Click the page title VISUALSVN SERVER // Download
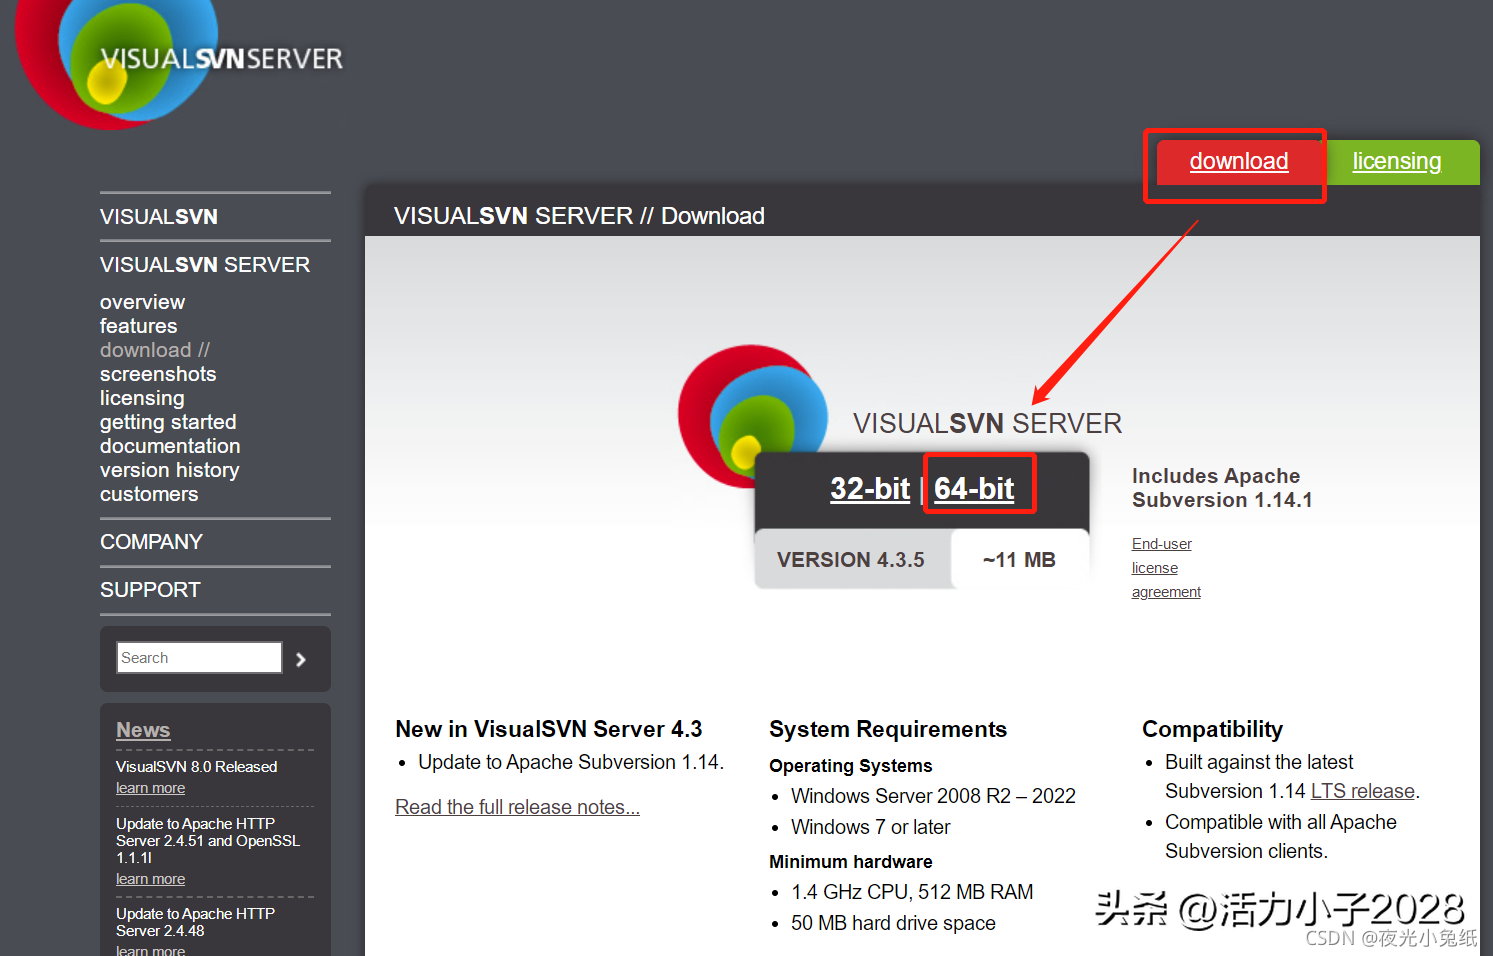Screen dimensions: 1493x956 [x=579, y=216]
